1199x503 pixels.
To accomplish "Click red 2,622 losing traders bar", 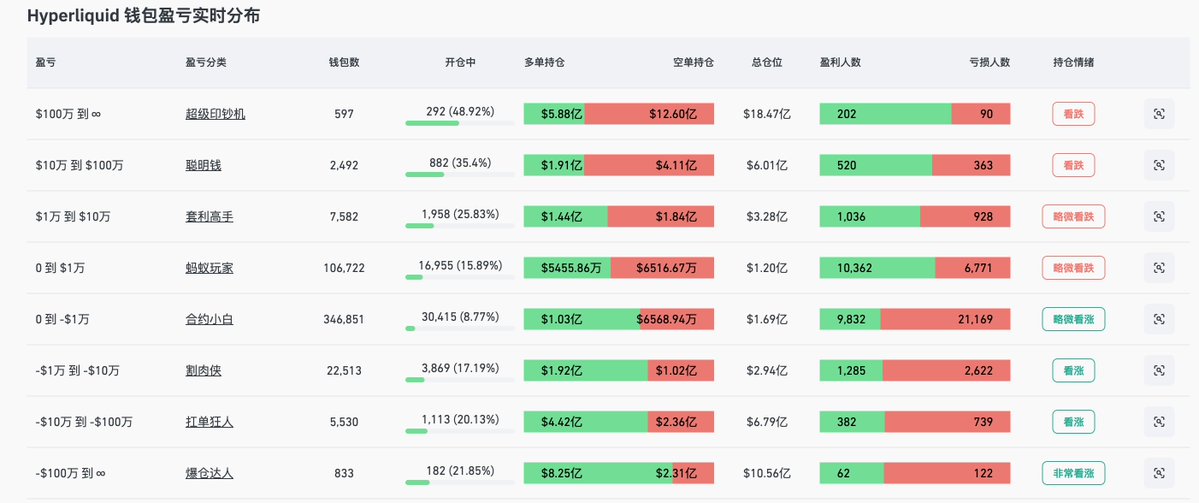I will coord(947,370).
